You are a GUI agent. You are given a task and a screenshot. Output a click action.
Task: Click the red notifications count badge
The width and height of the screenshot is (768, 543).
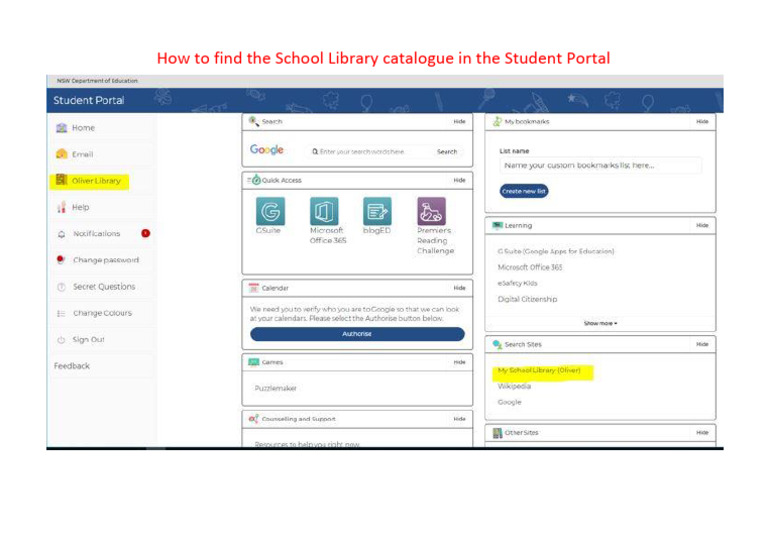(145, 234)
